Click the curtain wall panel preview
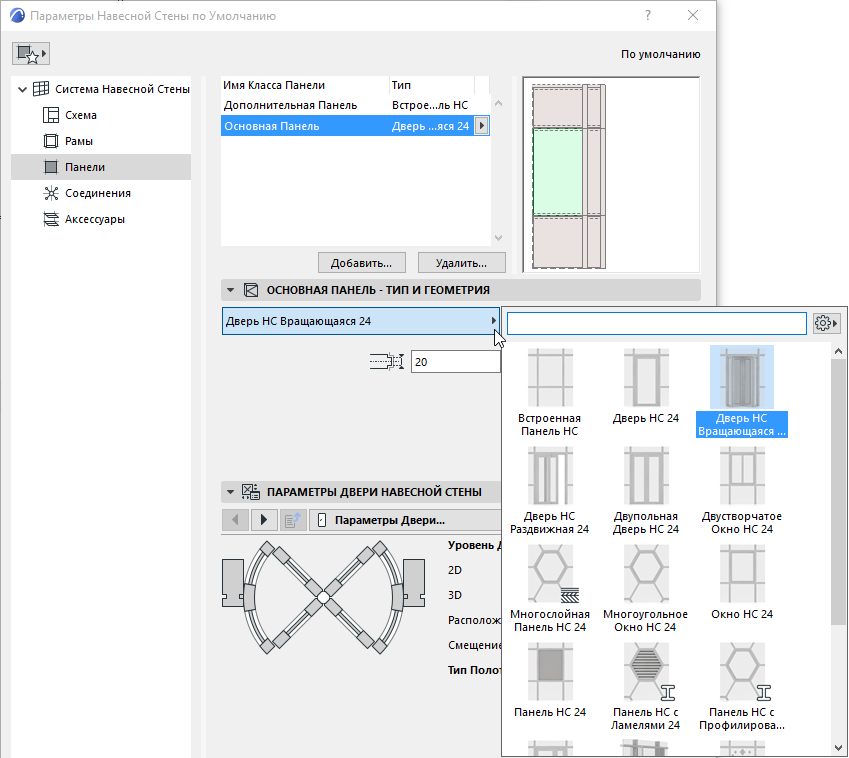 pyautogui.click(x=611, y=175)
